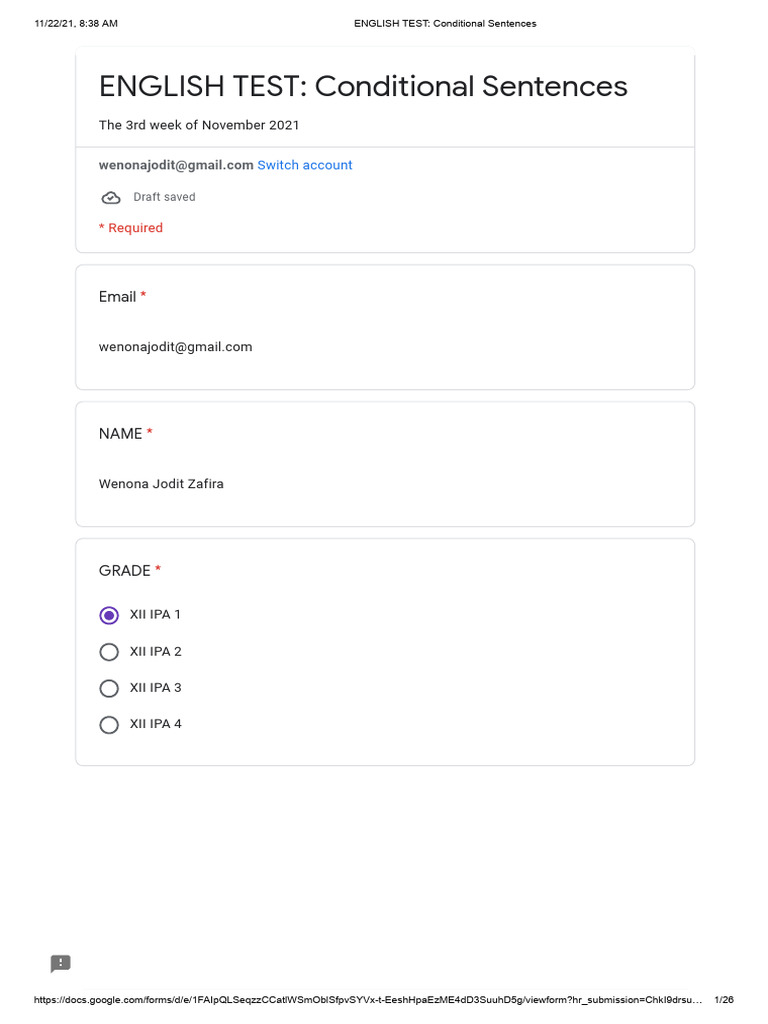Pick the XII IPA 4 radio button
Screen dimensions: 768x1024
click(109, 724)
